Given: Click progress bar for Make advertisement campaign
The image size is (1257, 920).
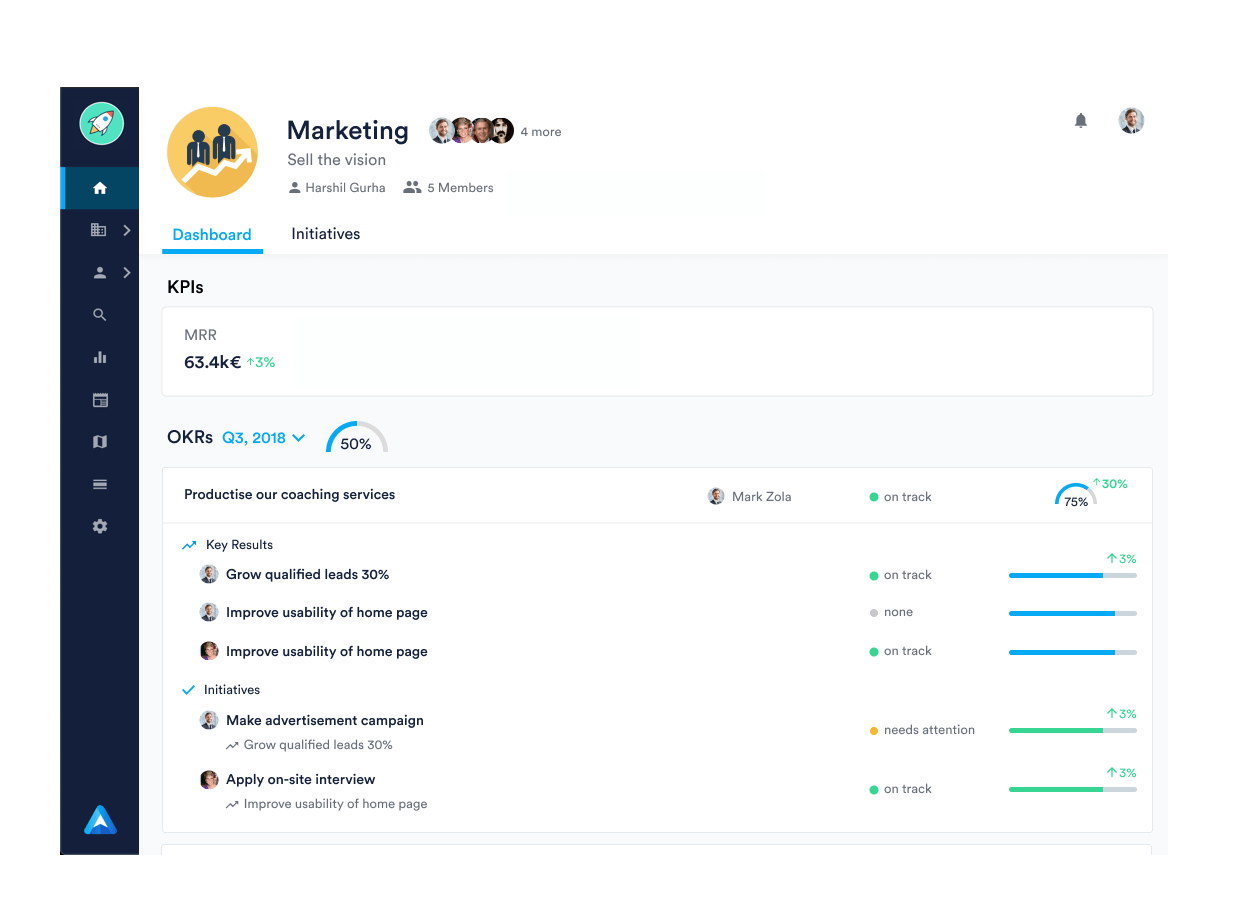Looking at the screenshot, I should (1073, 730).
